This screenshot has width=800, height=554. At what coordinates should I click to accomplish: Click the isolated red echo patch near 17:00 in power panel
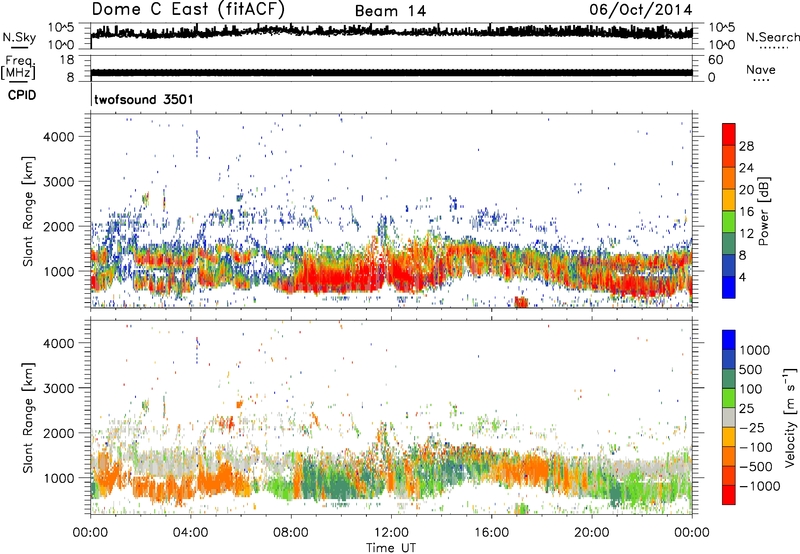pos(521,301)
